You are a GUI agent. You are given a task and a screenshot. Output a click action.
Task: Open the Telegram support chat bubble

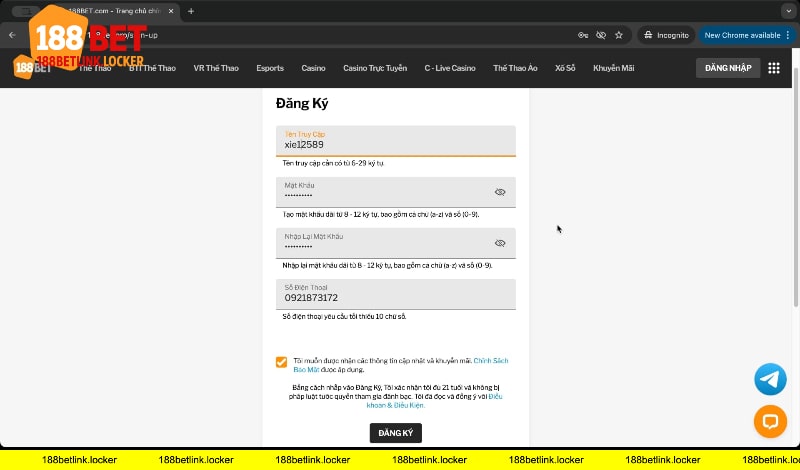point(770,379)
